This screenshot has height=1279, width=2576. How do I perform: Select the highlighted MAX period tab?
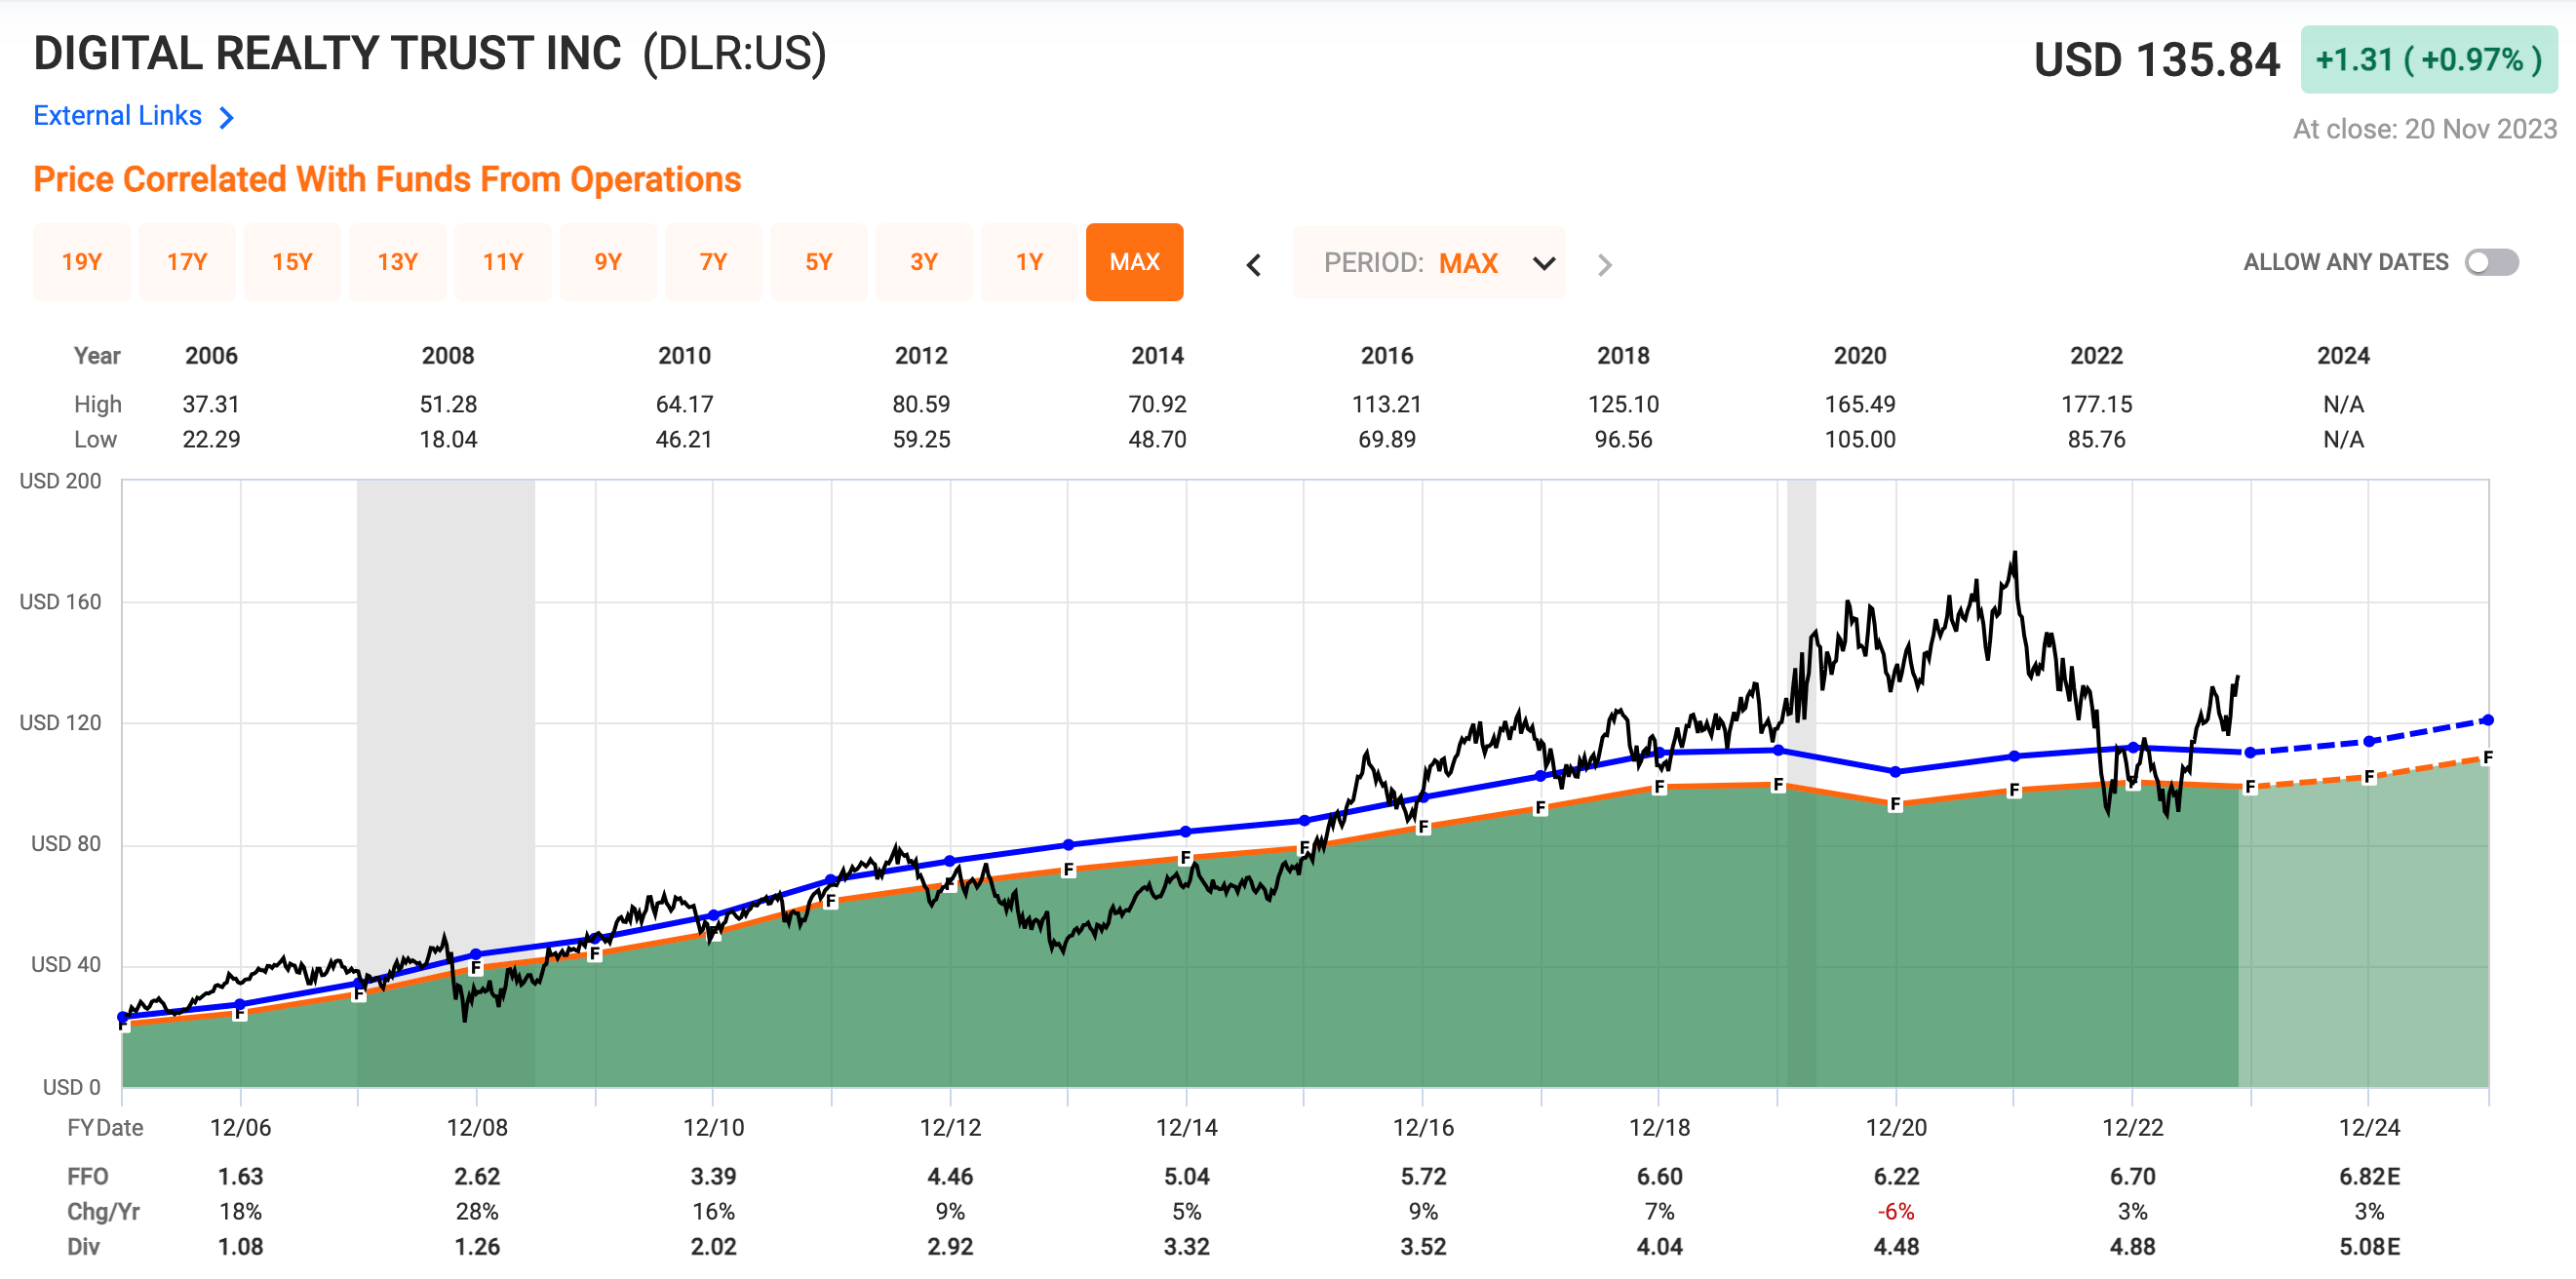coord(1134,262)
